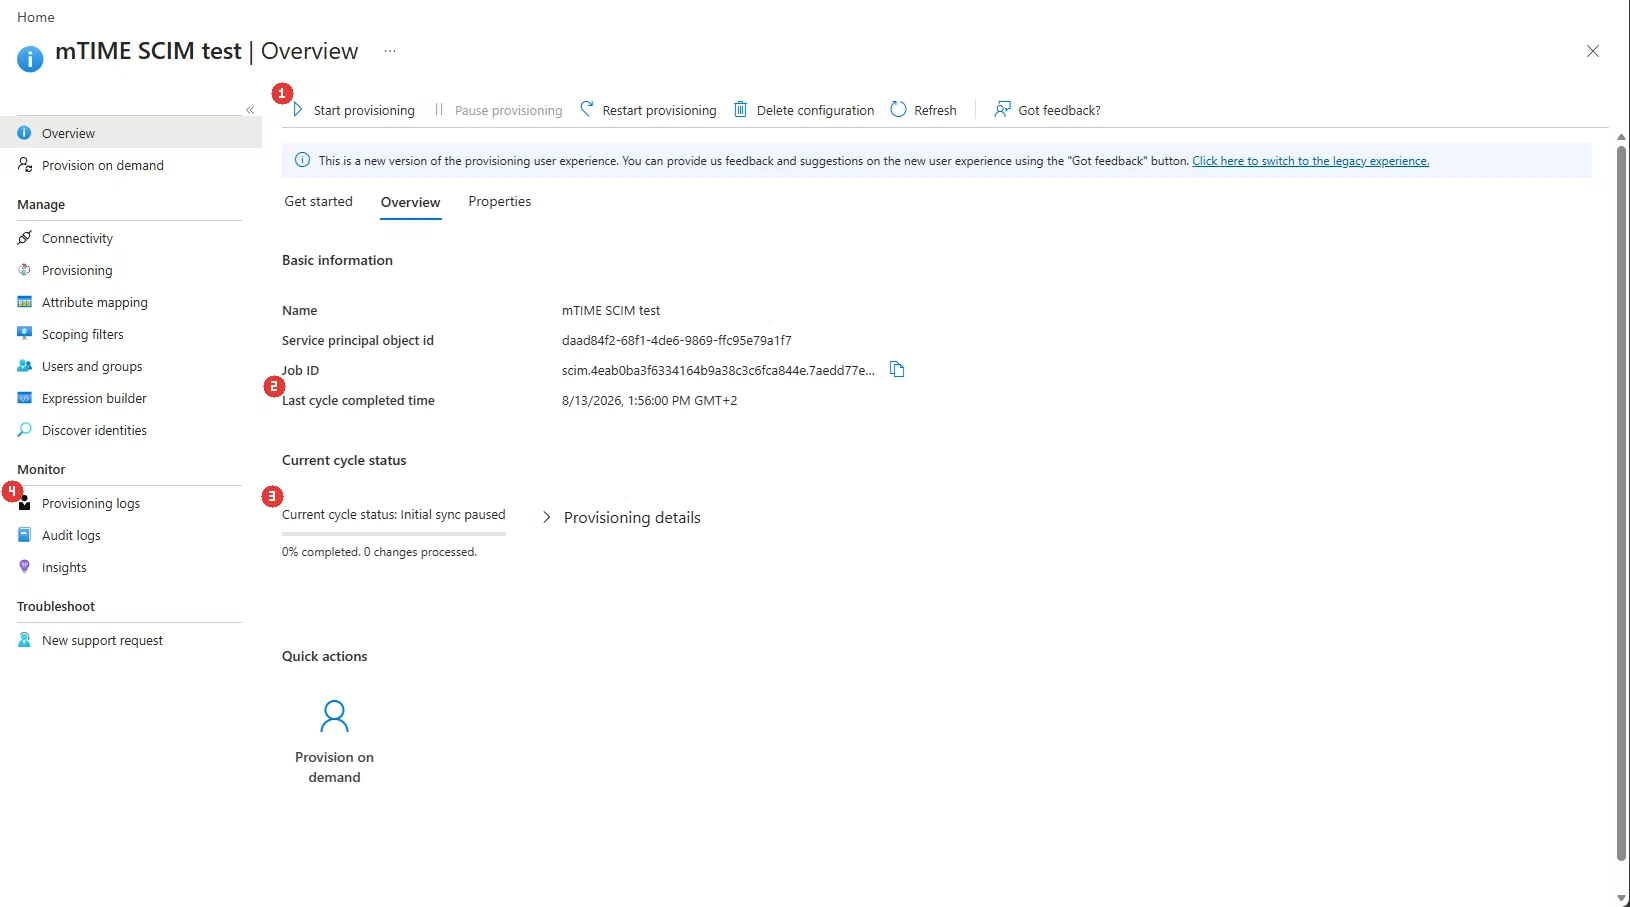Click the Pause provisioning button
This screenshot has height=907, width=1630.
[497, 110]
